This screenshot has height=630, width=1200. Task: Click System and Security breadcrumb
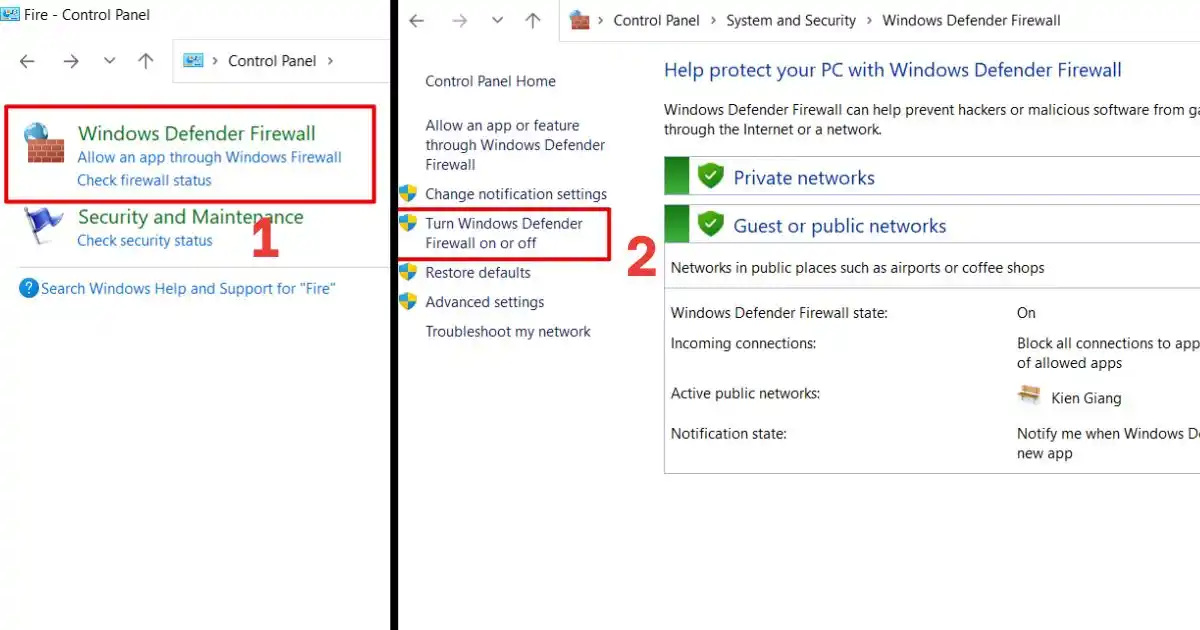791,20
